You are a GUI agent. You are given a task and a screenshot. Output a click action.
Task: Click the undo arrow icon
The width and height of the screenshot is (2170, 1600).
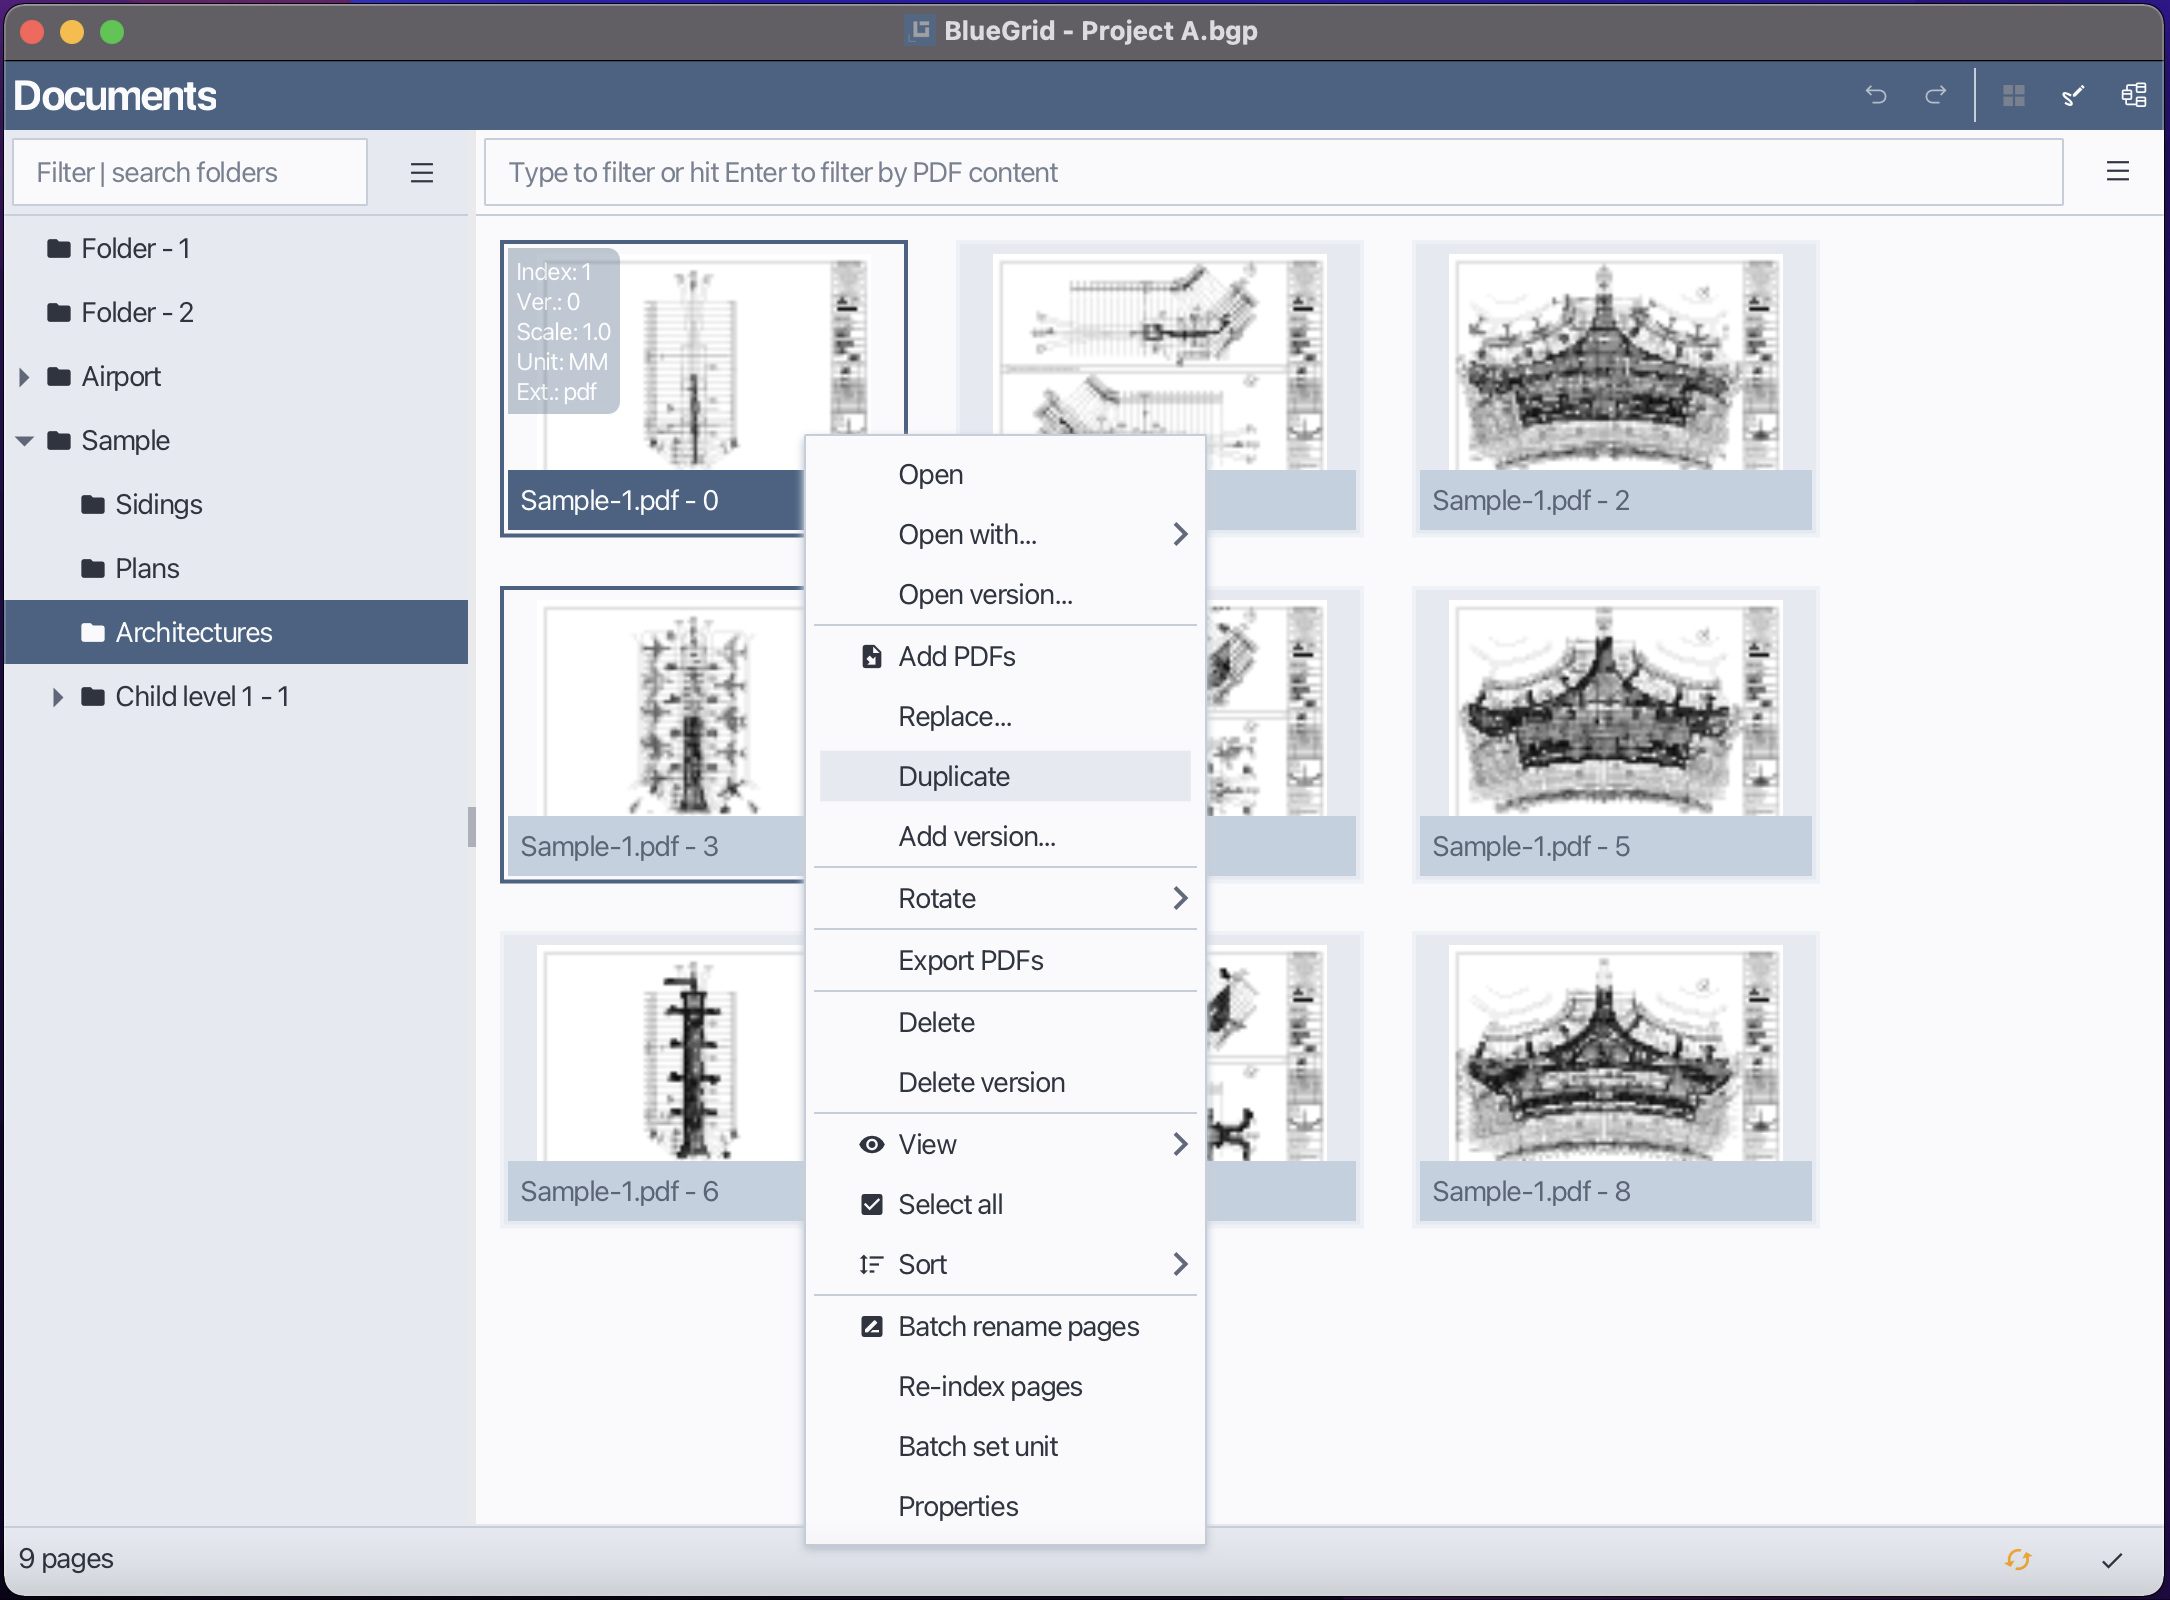point(1876,95)
